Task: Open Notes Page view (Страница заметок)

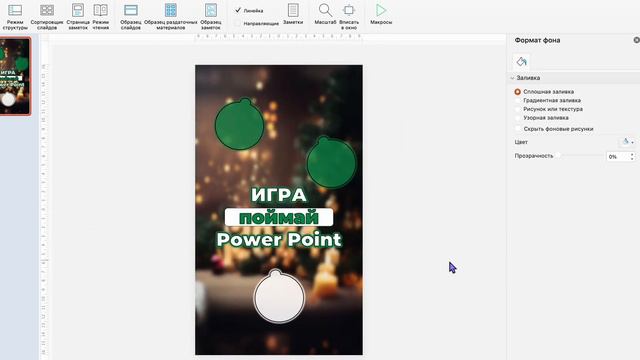Action: point(78,16)
